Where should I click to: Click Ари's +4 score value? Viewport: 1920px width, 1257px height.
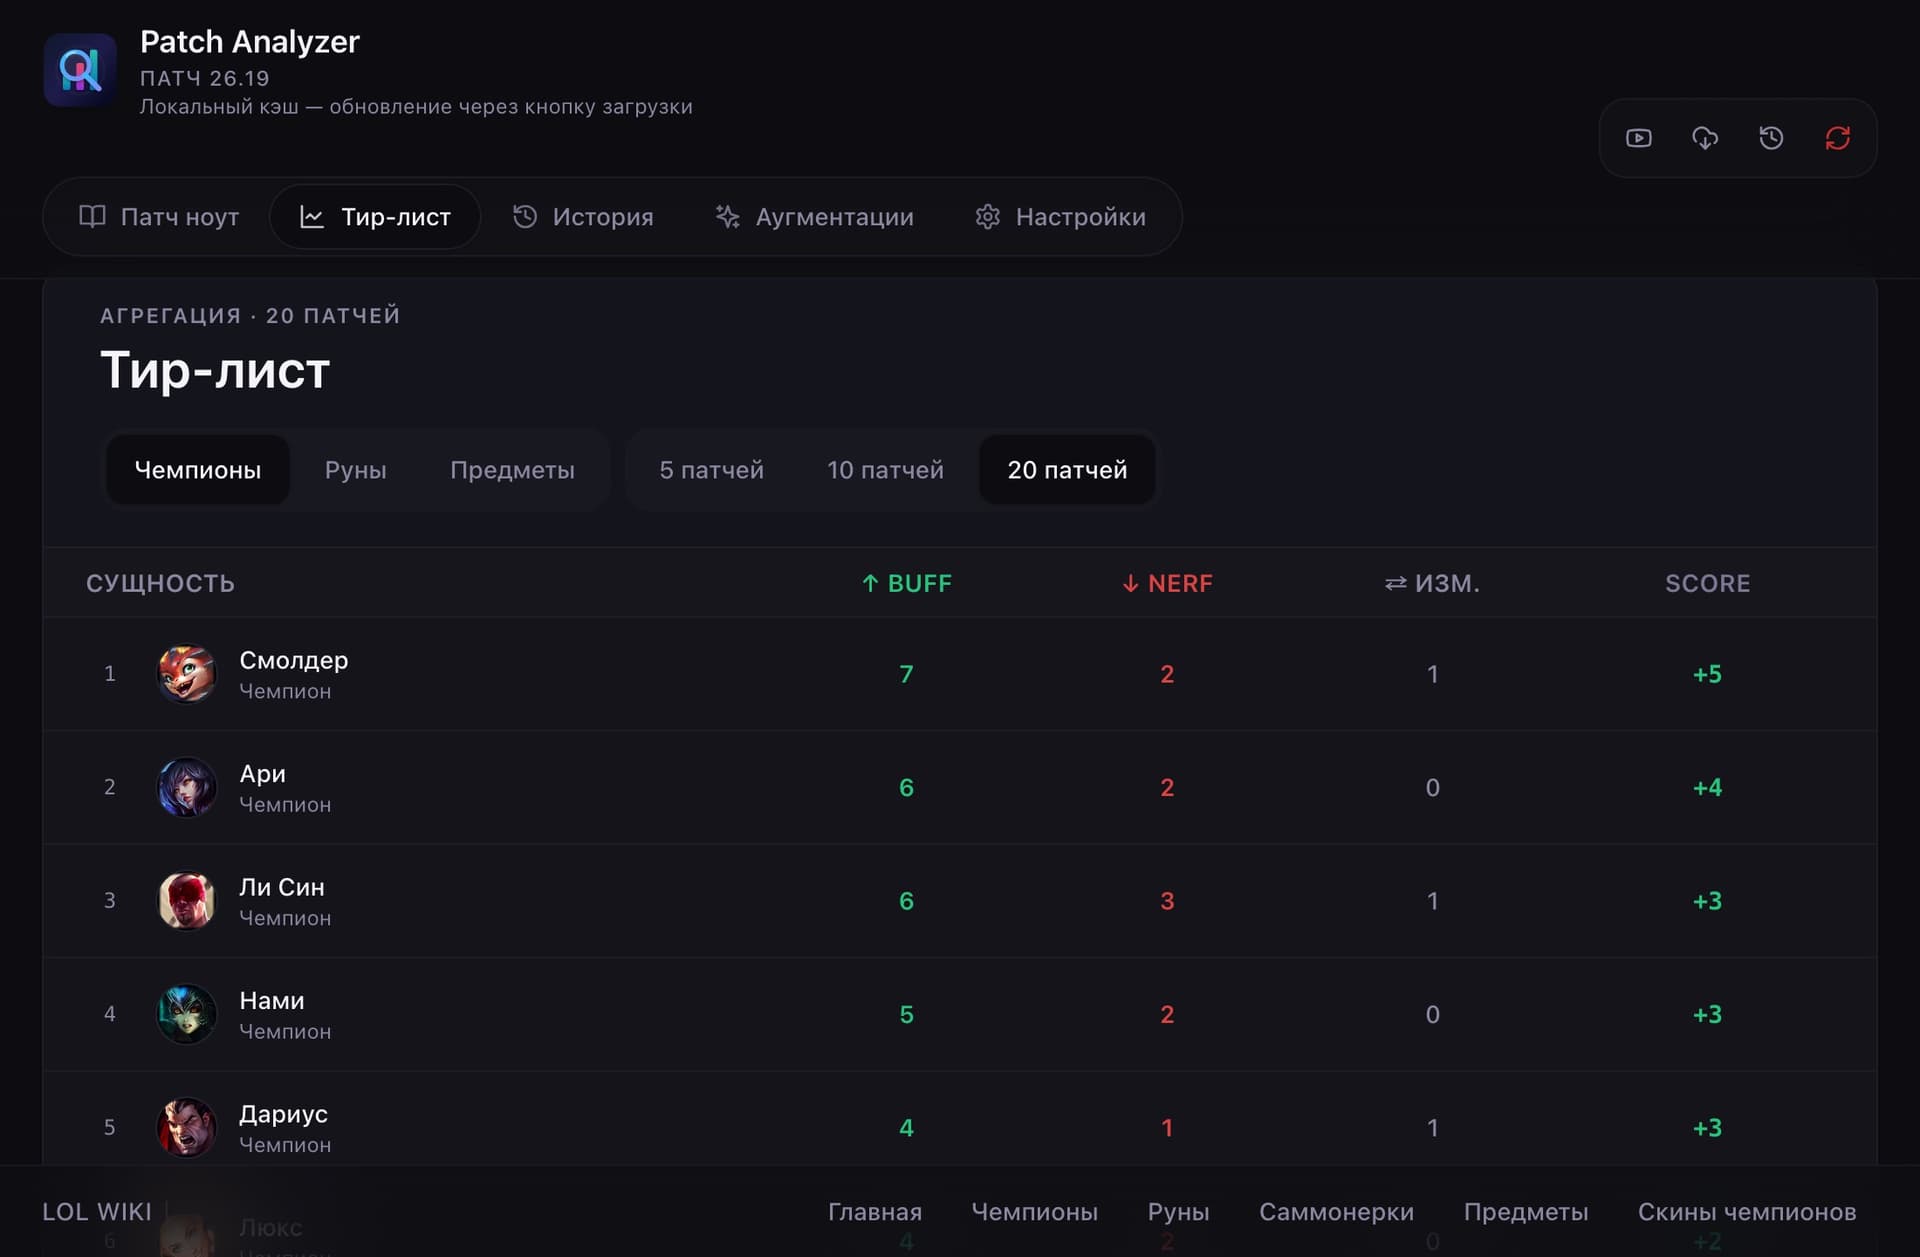coord(1707,787)
